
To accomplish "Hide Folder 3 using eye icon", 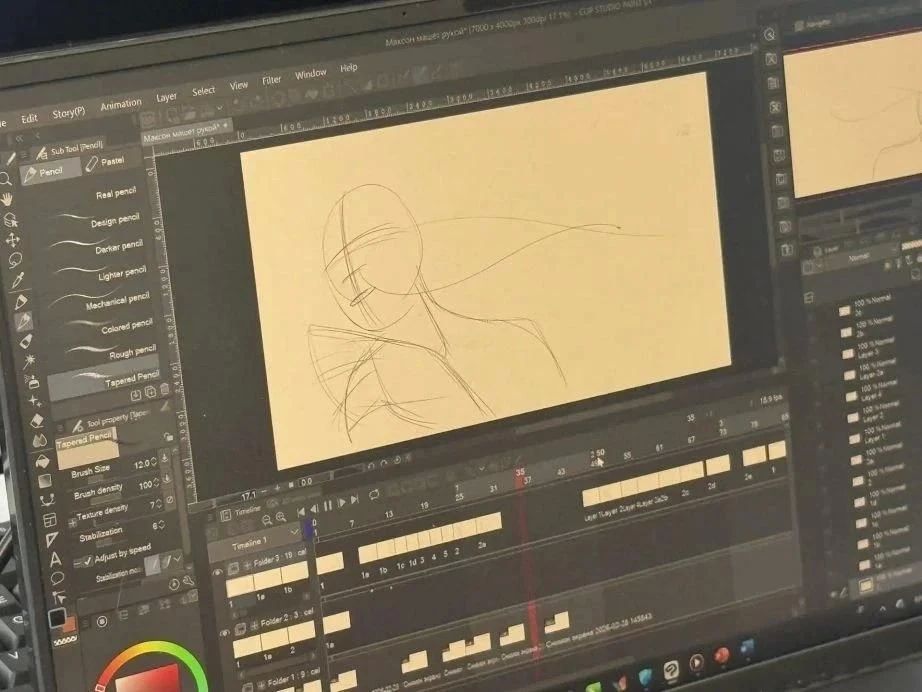I will (218, 571).
